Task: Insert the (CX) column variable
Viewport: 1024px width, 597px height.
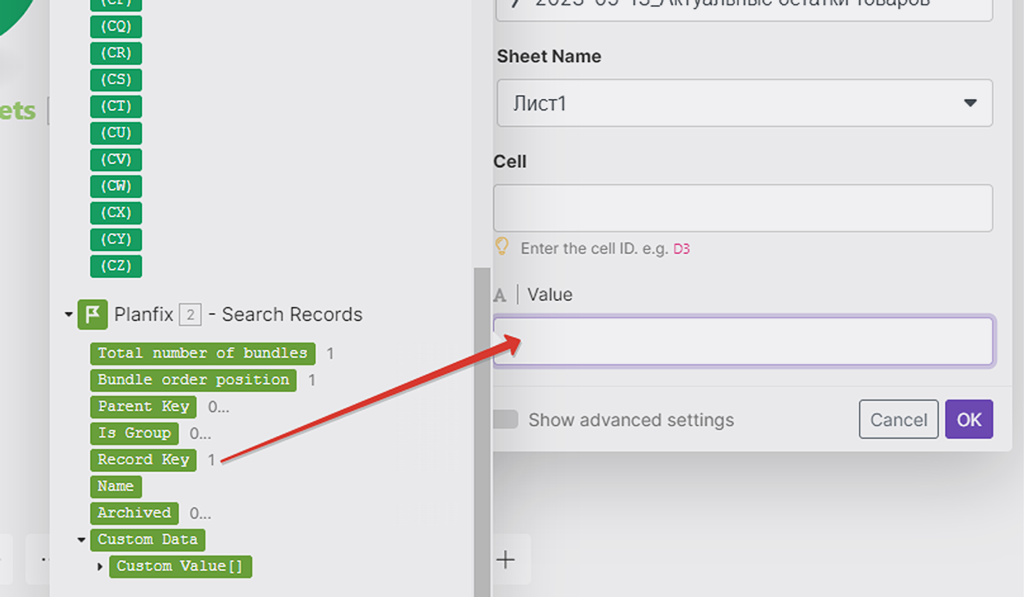Action: (116, 213)
